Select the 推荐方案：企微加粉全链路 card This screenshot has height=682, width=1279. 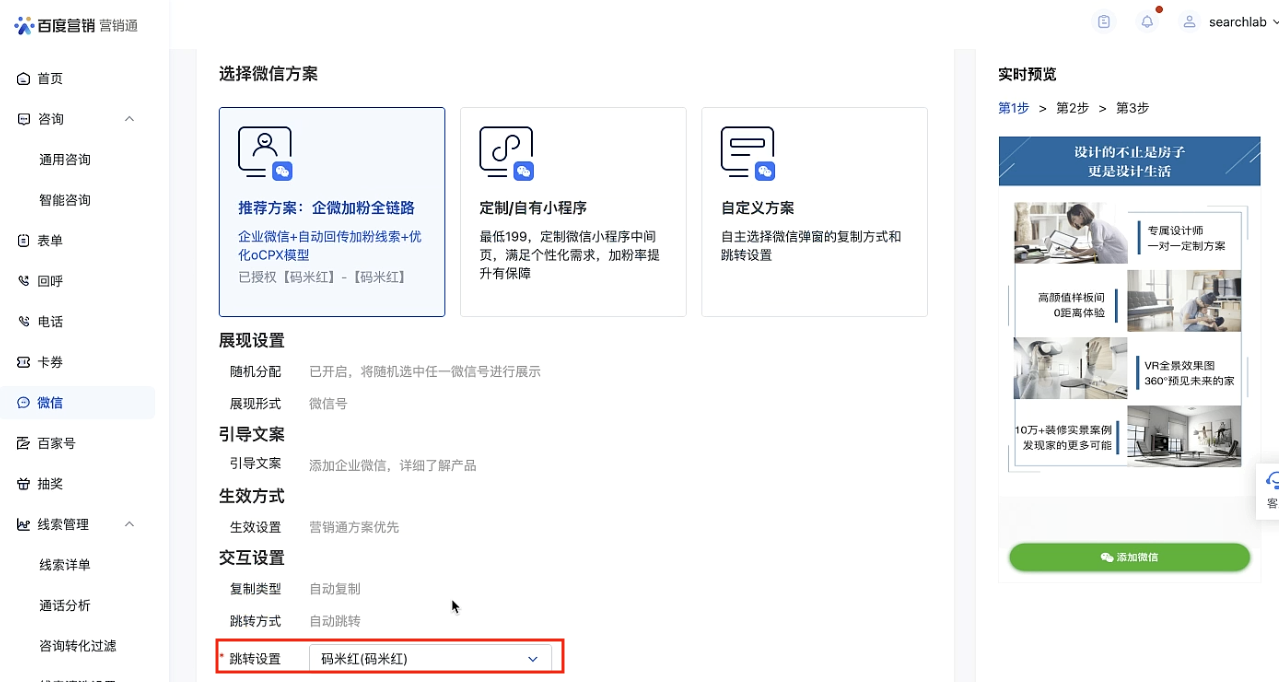pos(332,212)
